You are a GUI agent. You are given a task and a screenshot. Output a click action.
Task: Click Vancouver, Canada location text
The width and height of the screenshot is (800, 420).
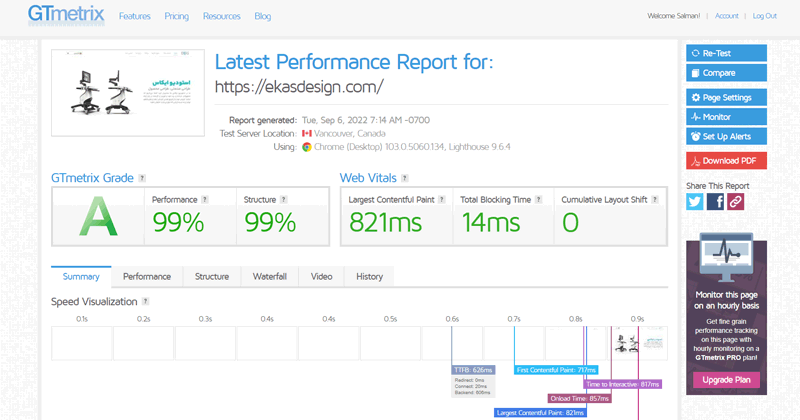[349, 134]
